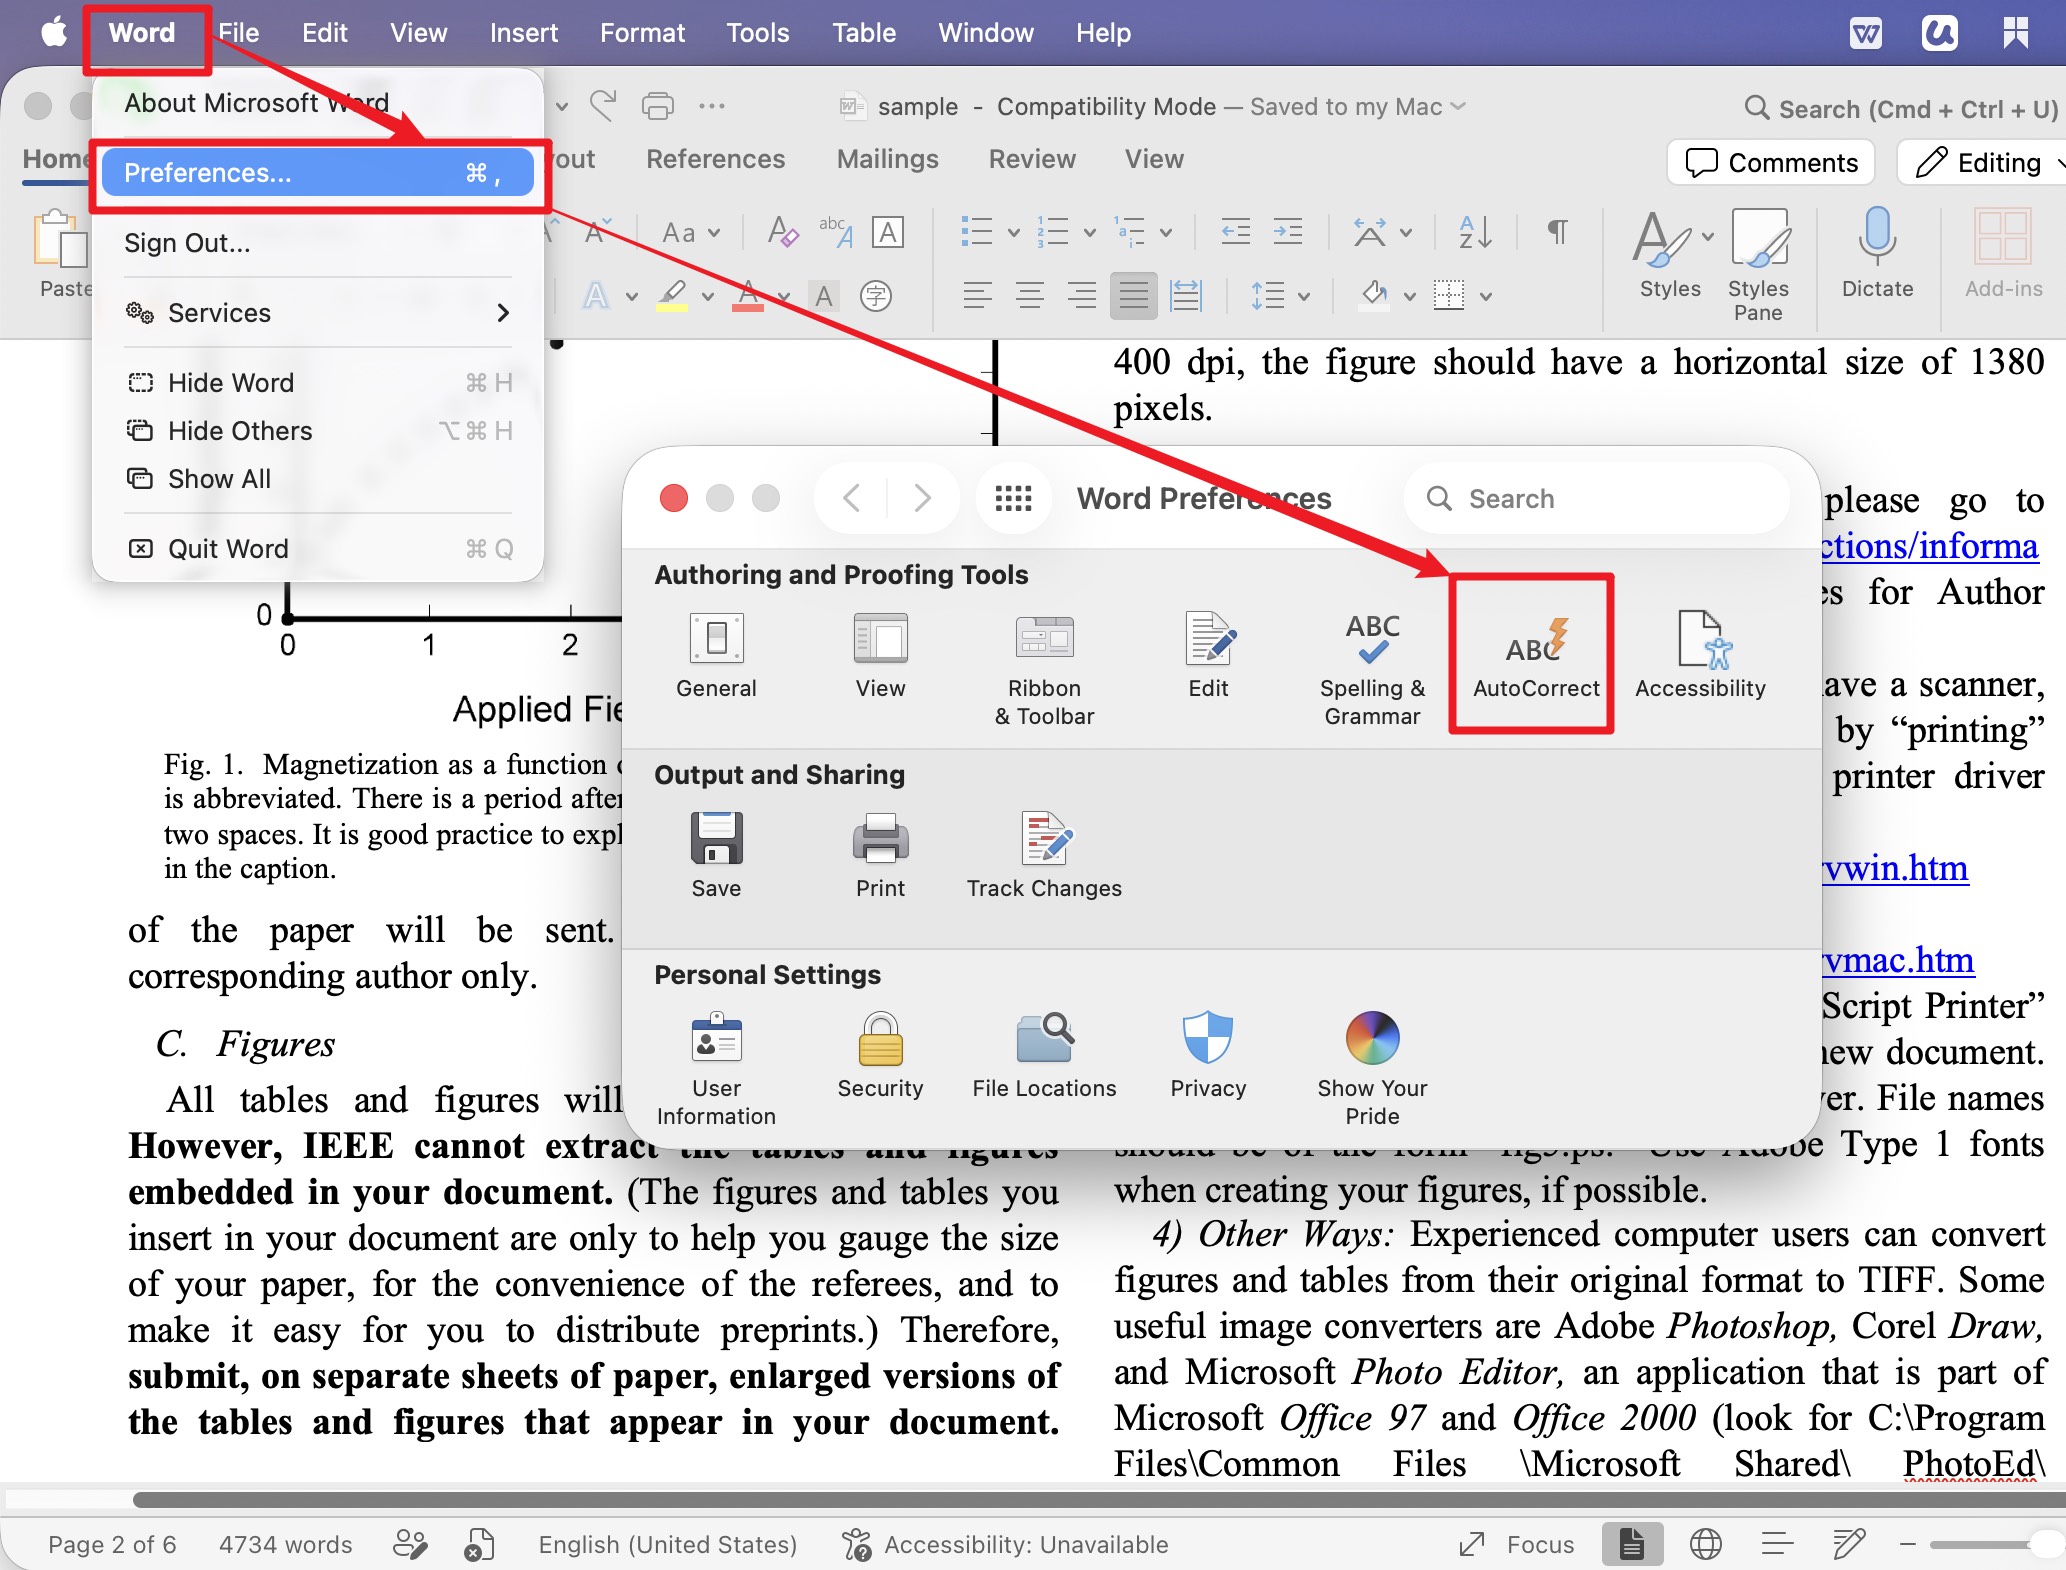This screenshot has height=1570, width=2066.
Task: Open the Styles Pane
Action: tap(1758, 264)
